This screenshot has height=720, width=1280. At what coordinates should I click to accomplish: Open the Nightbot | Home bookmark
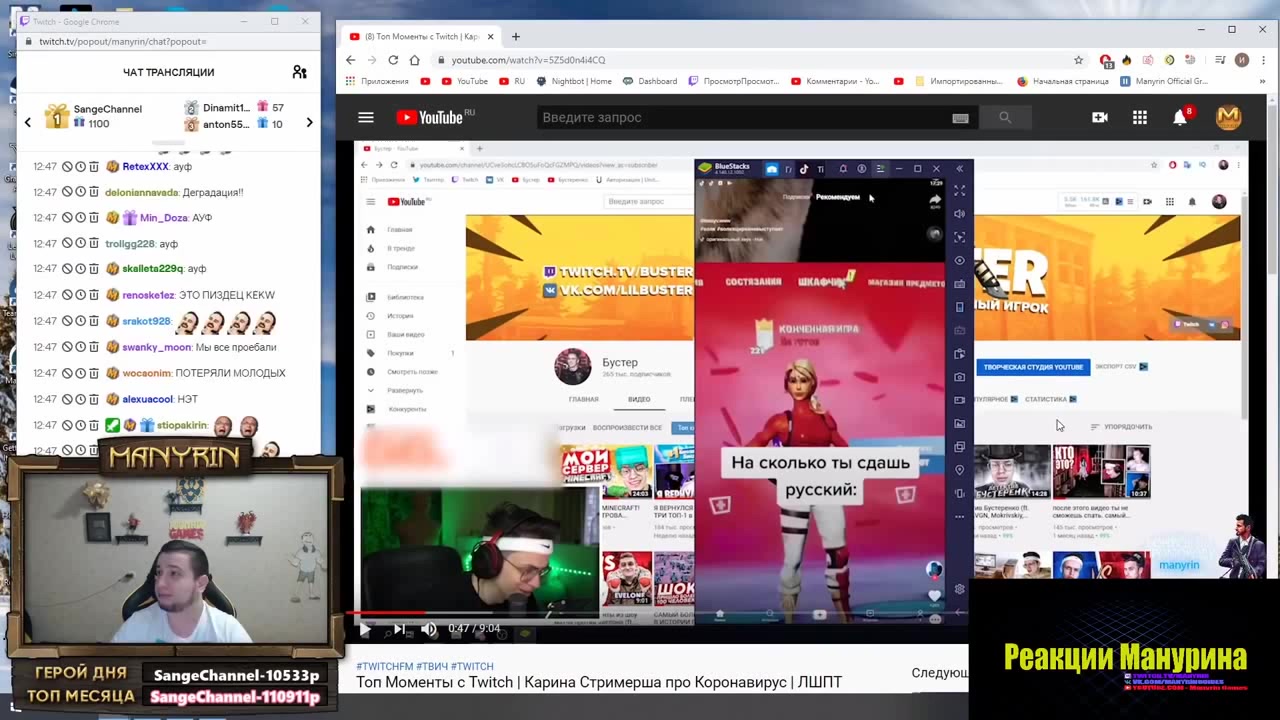pyautogui.click(x=574, y=81)
